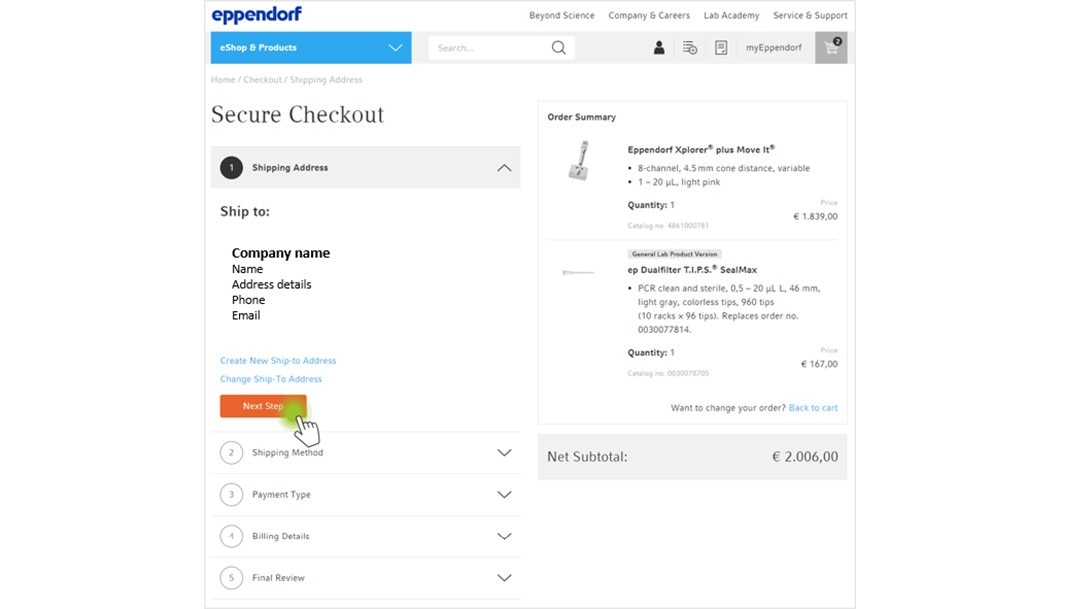The image size is (1080, 609).
Task: Expand the Shipping Method section
Action: tap(504, 453)
